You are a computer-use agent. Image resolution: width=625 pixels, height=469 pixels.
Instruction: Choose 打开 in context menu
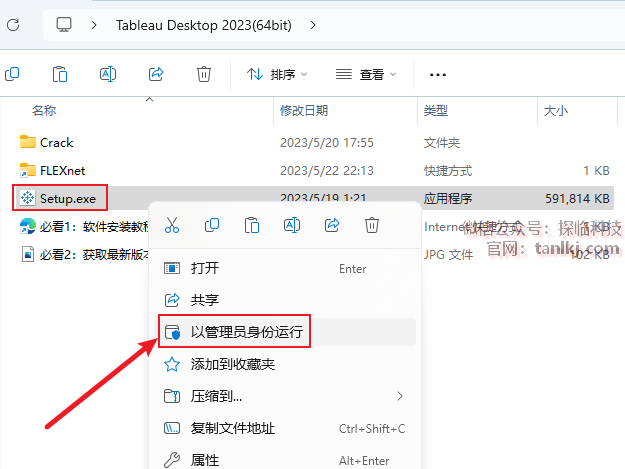(285, 268)
